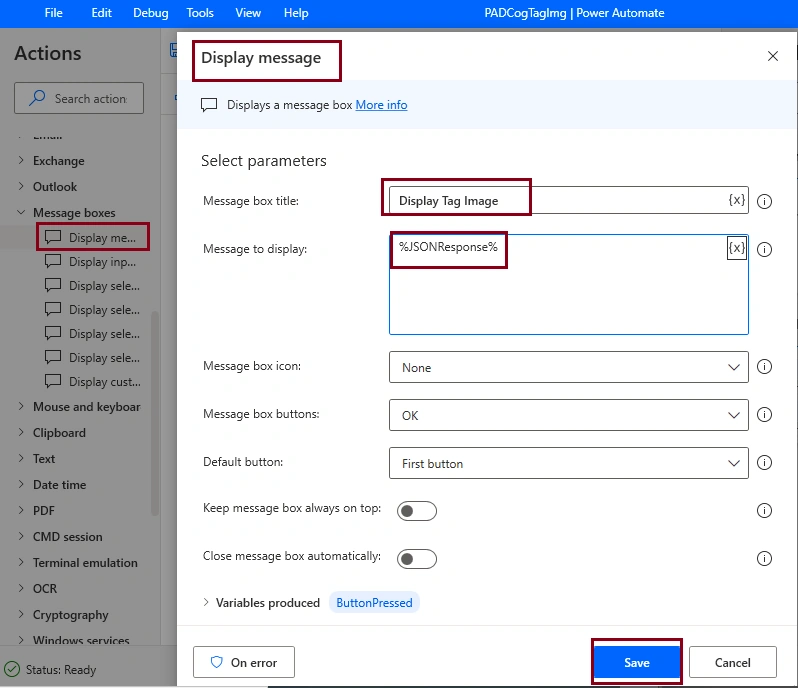
Task: Open the More info link
Action: click(x=381, y=105)
